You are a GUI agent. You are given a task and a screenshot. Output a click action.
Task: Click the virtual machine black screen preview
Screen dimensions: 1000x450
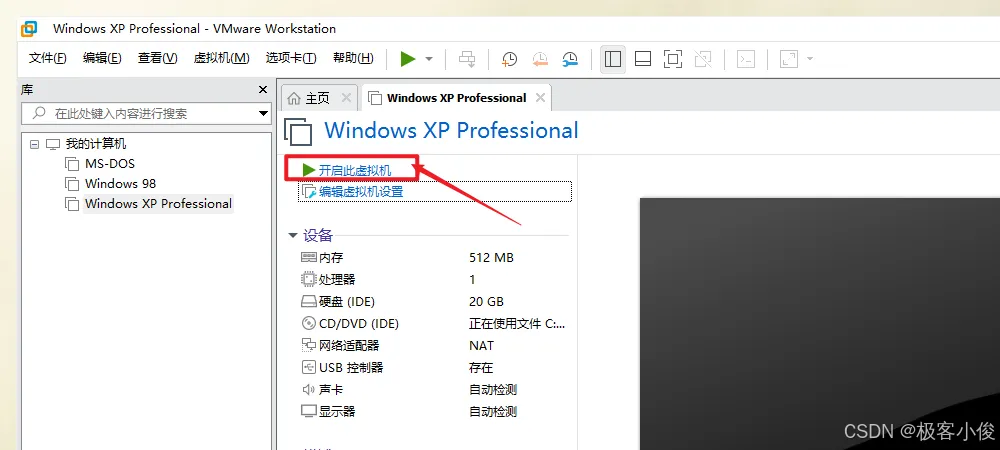(x=820, y=324)
